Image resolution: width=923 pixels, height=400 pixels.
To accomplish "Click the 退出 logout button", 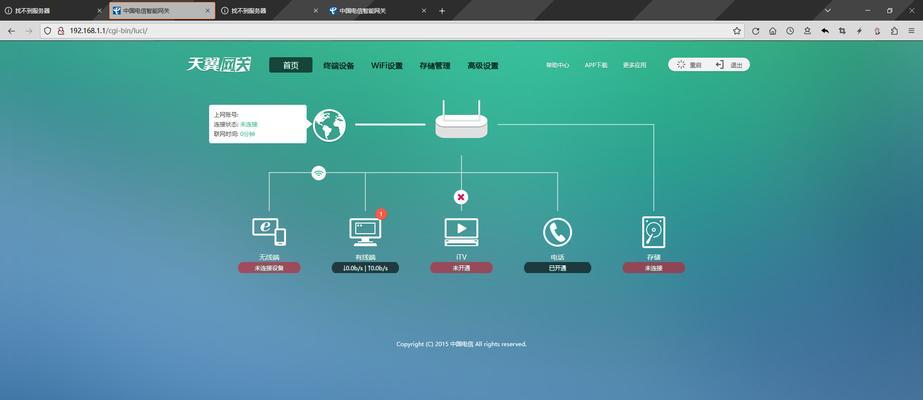I will (x=730, y=65).
